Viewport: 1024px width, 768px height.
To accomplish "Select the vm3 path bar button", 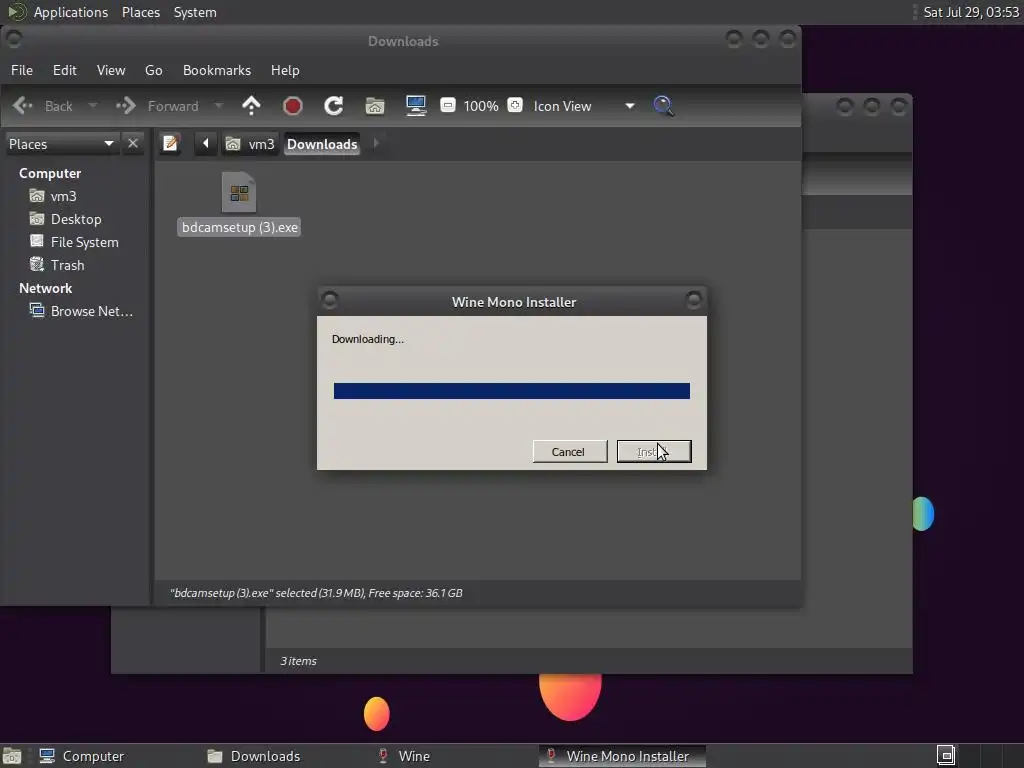I will (250, 144).
